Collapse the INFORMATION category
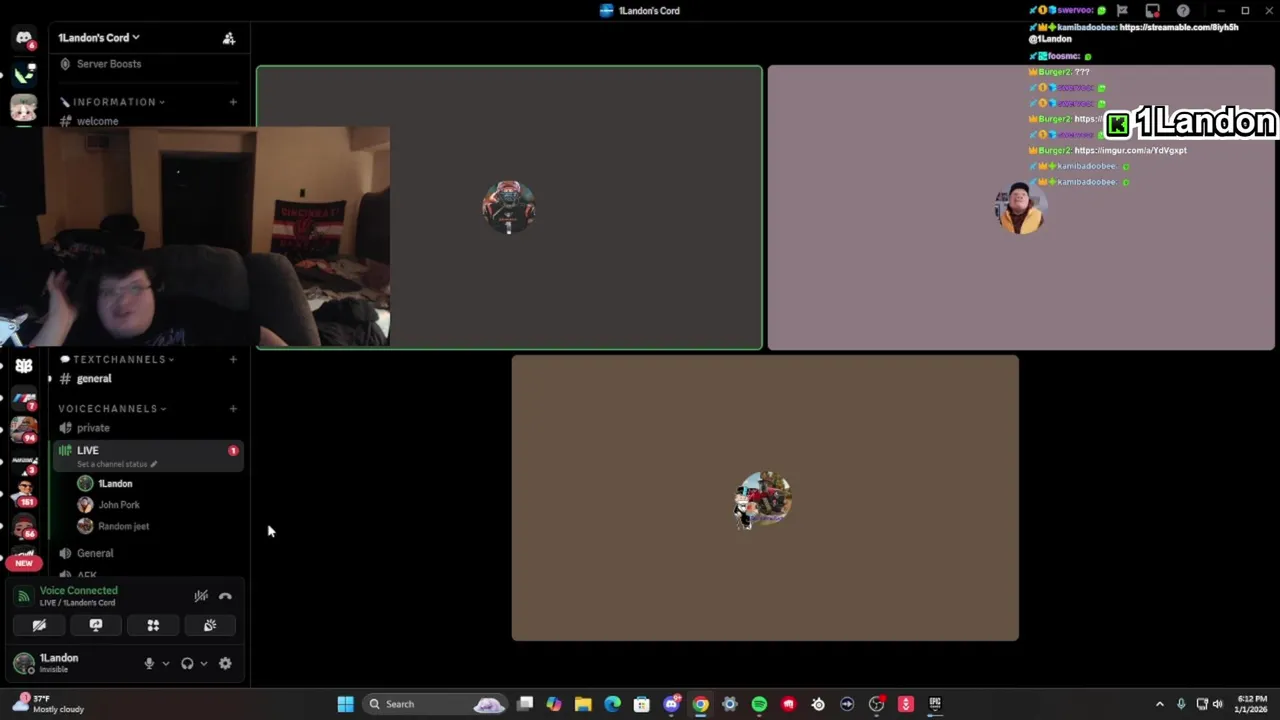 pyautogui.click(x=113, y=102)
